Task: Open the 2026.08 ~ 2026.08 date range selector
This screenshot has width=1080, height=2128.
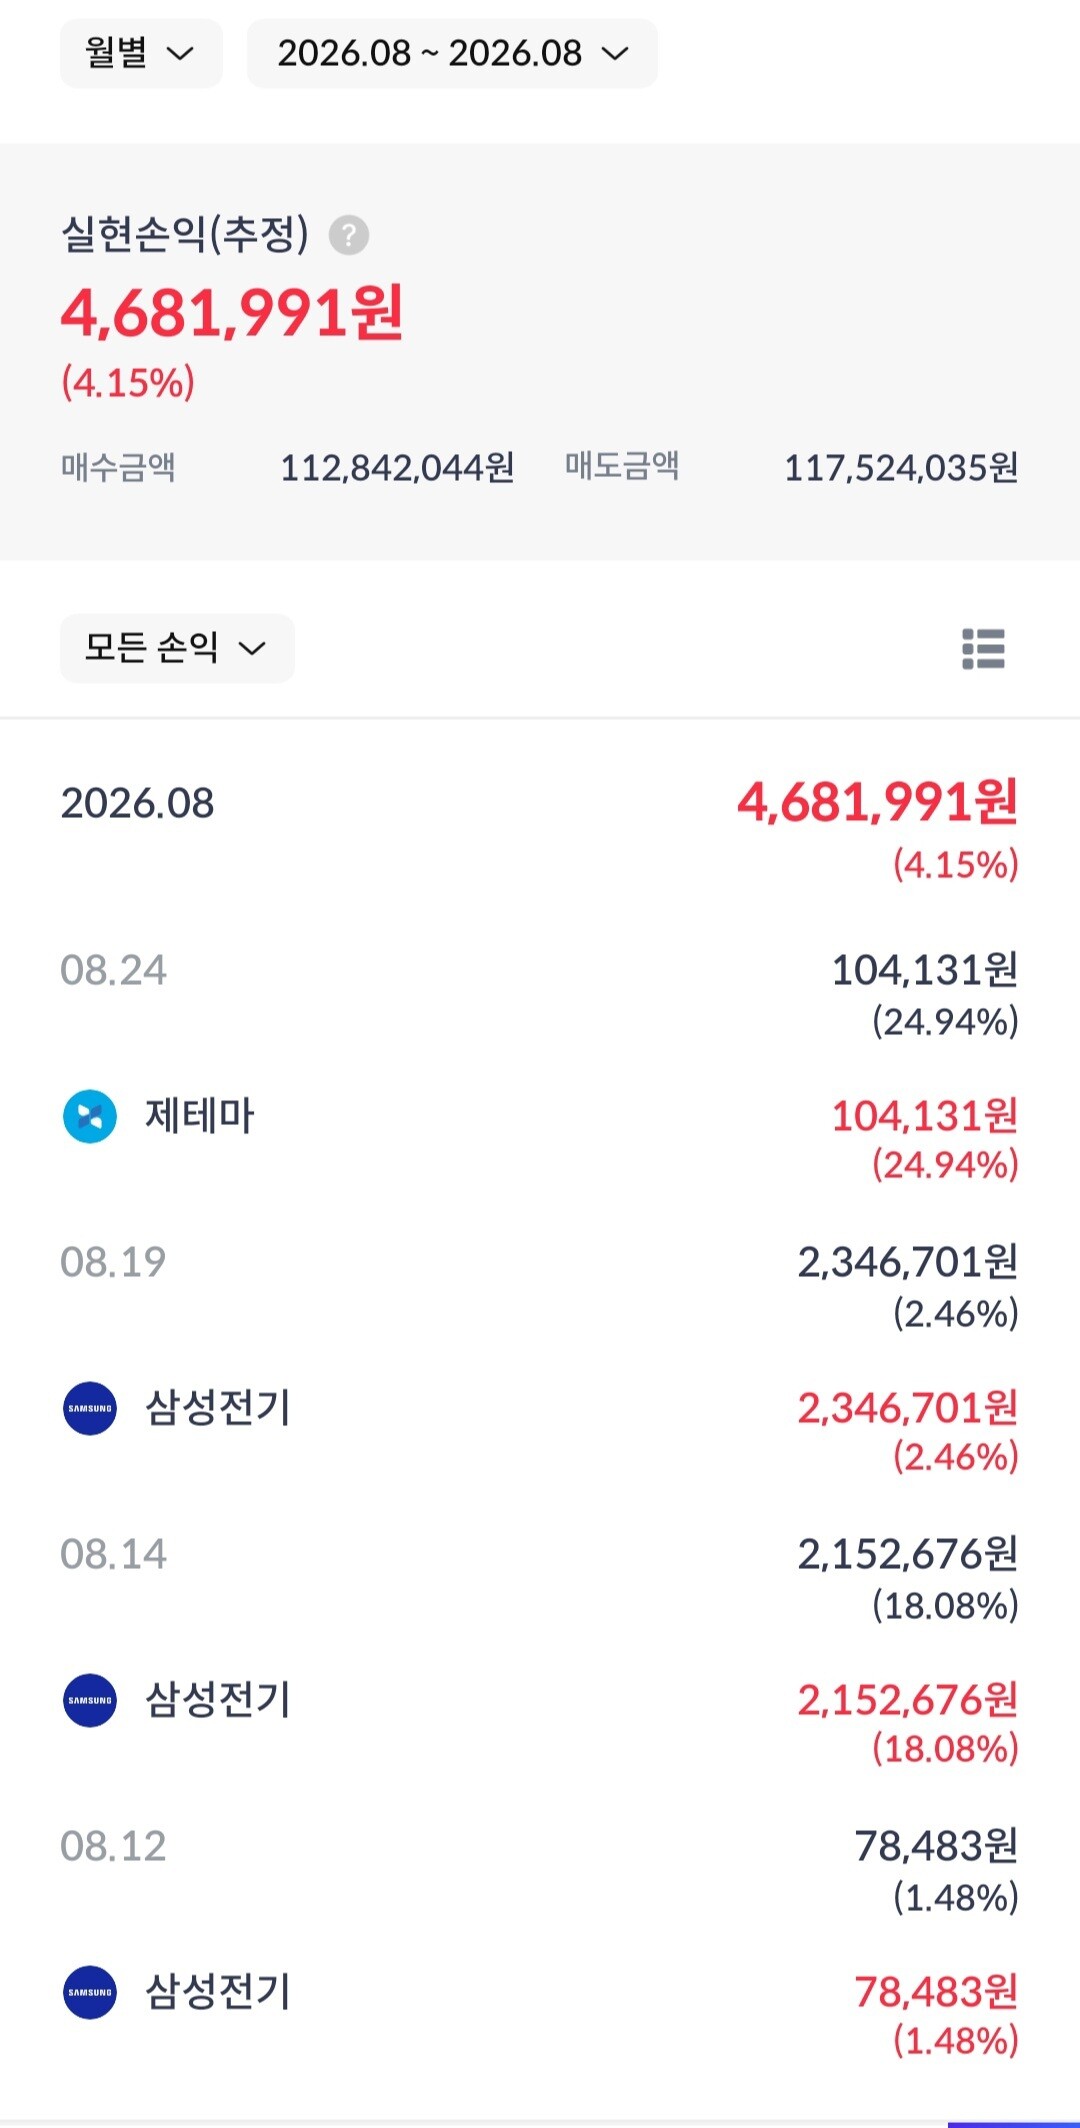Action: [x=452, y=53]
